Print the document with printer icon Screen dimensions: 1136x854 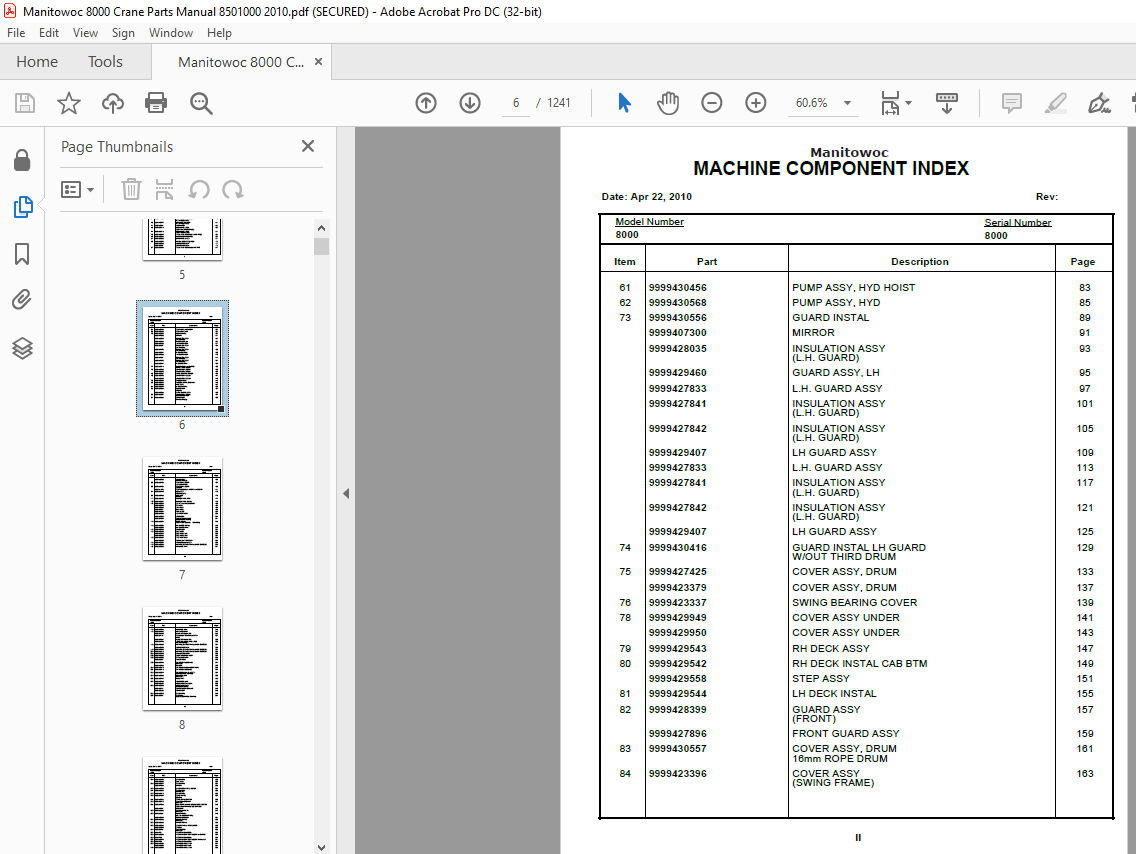click(156, 103)
